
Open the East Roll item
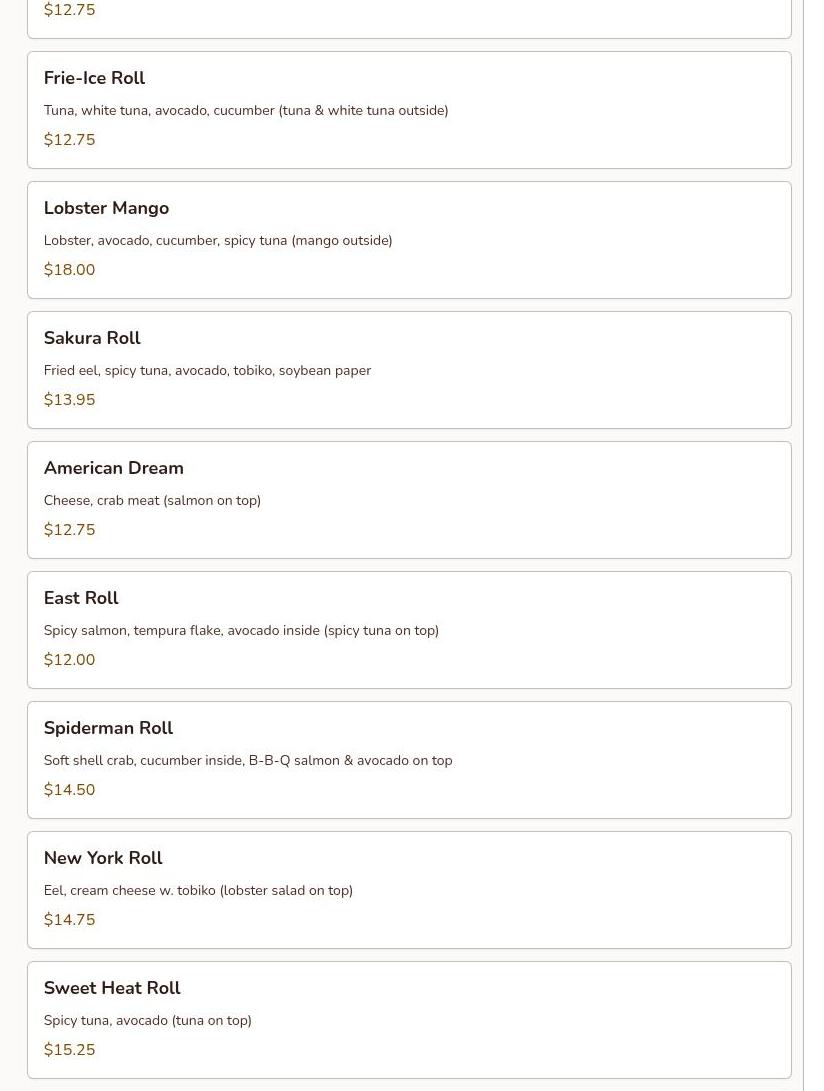409,630
